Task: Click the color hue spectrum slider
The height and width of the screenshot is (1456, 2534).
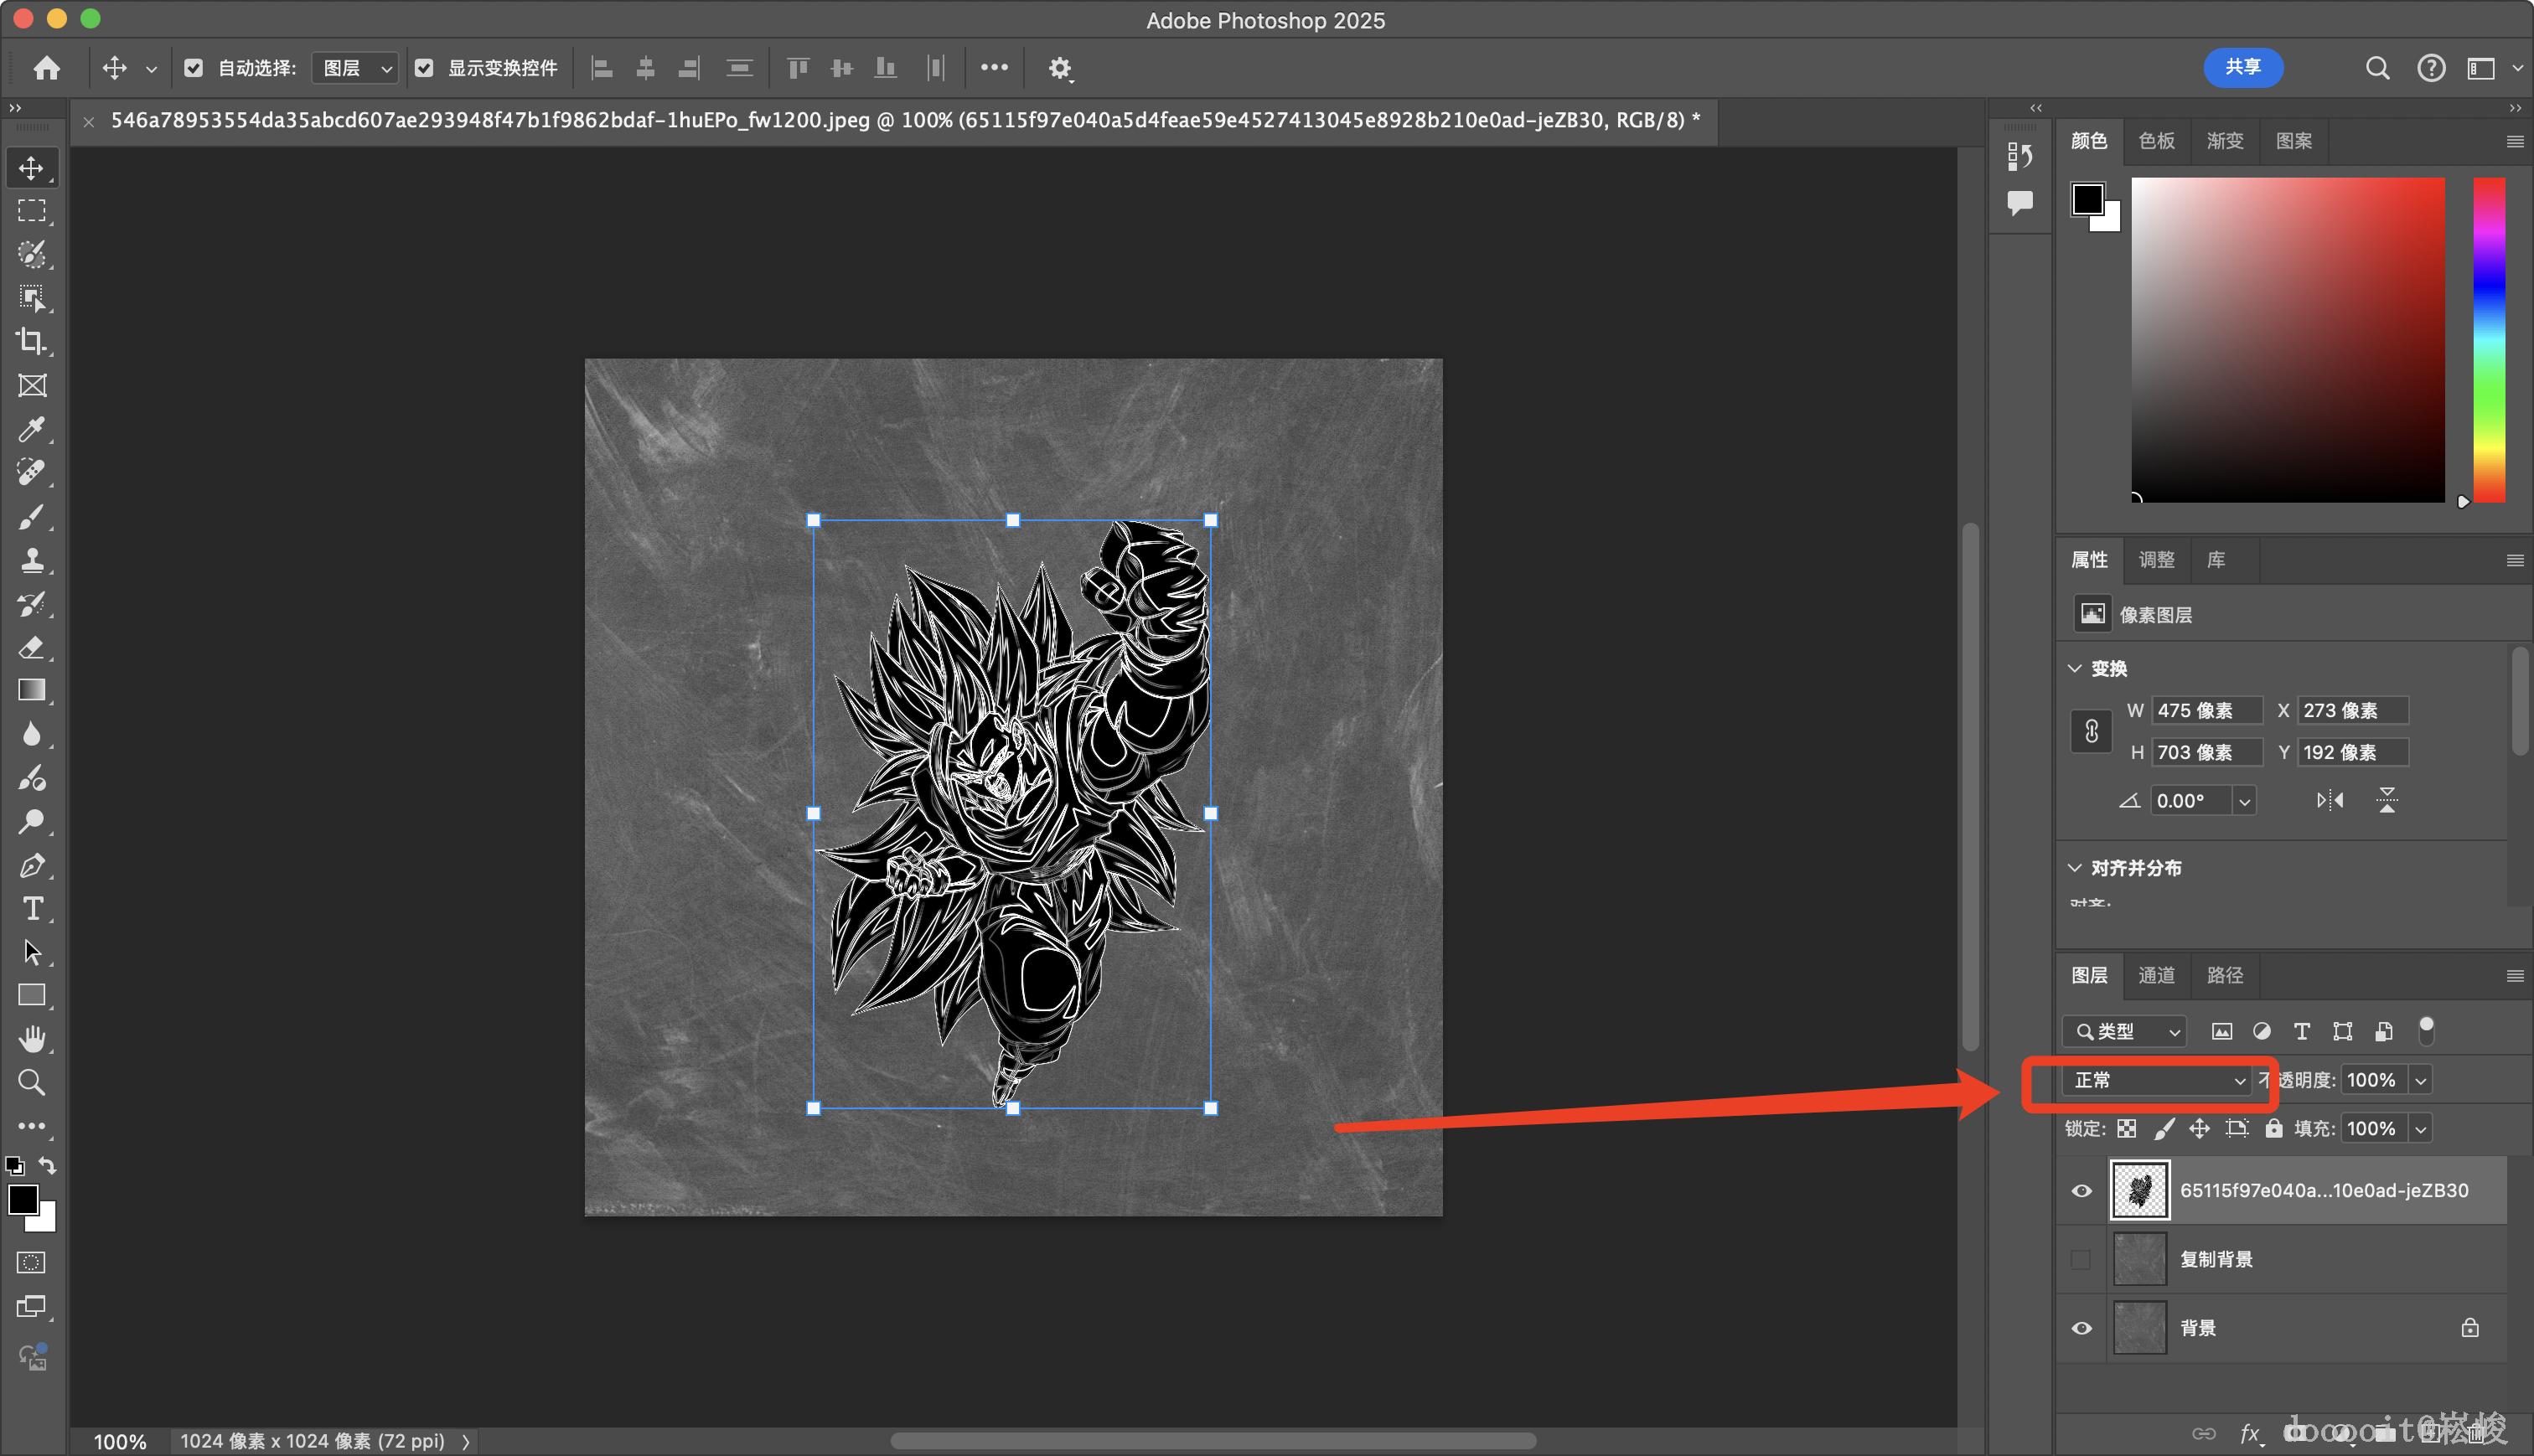Action: coord(2488,340)
